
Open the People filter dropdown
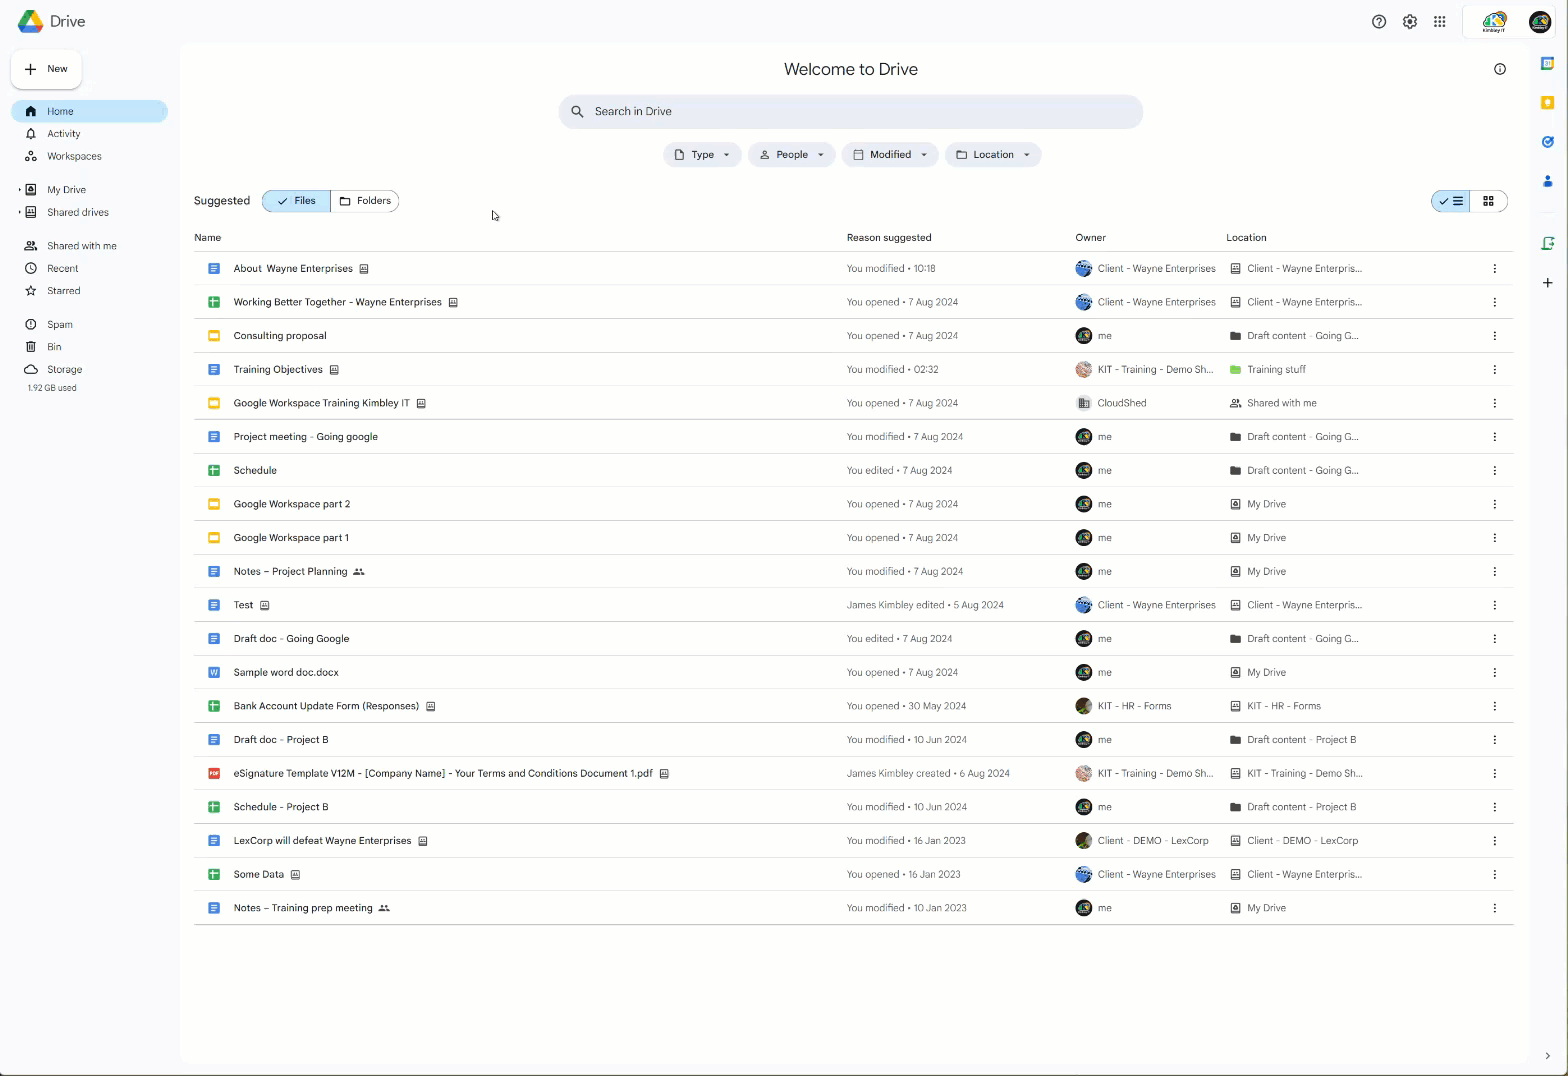click(x=791, y=155)
